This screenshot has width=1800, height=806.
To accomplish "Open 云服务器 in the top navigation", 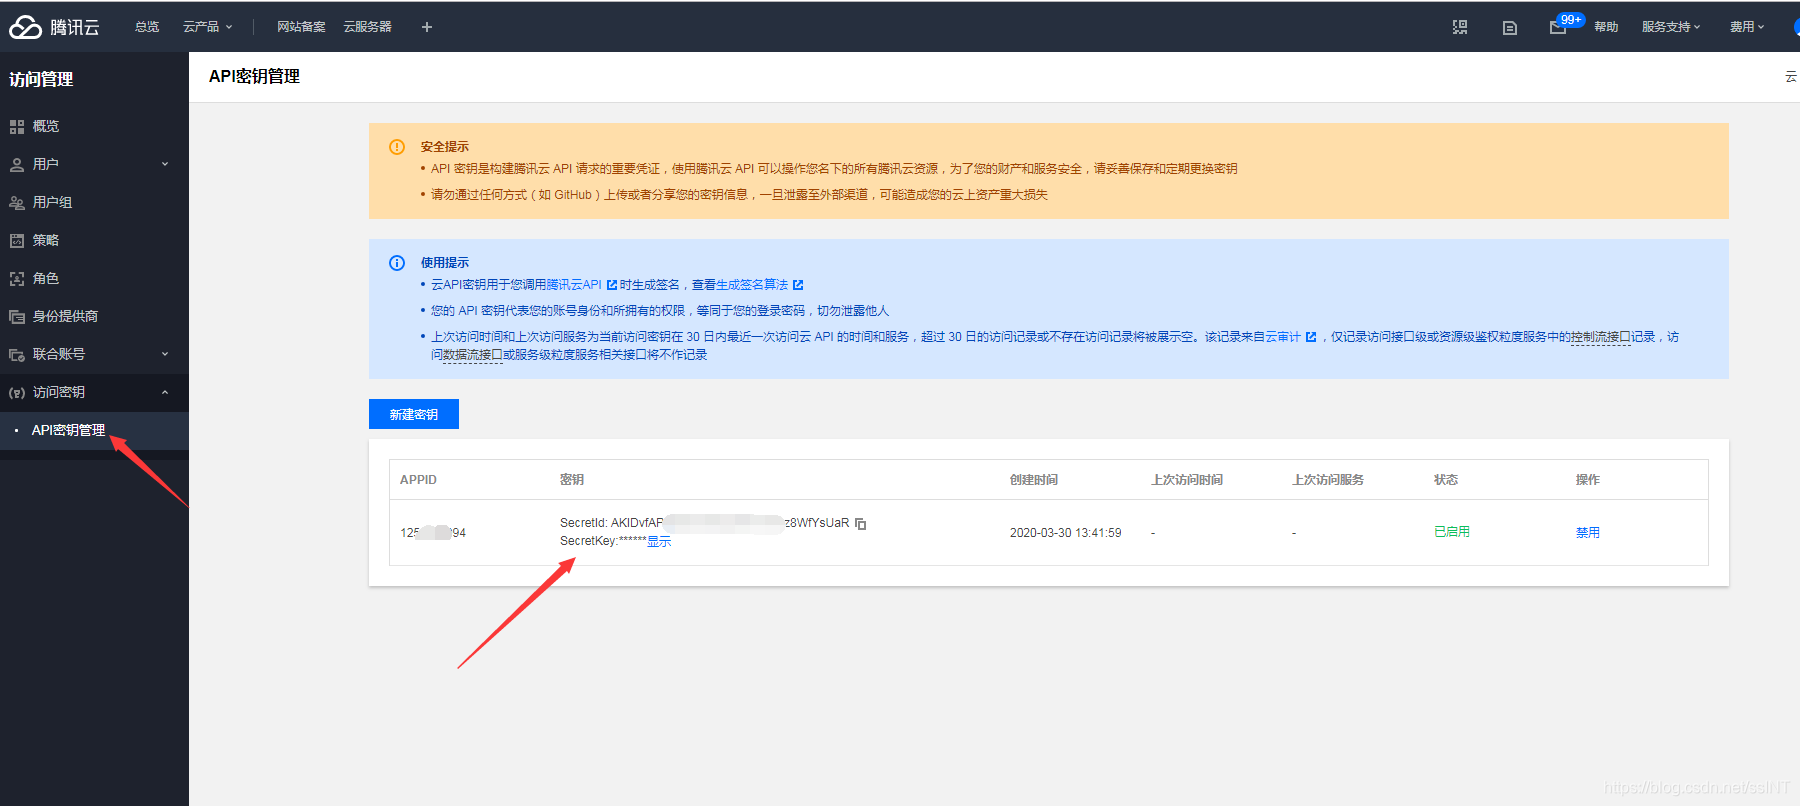I will pos(368,27).
